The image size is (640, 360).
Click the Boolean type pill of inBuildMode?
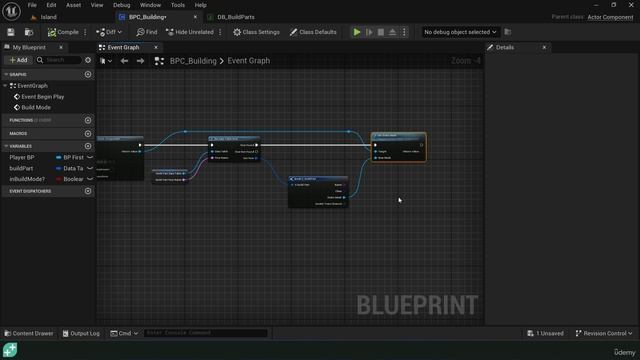70,179
